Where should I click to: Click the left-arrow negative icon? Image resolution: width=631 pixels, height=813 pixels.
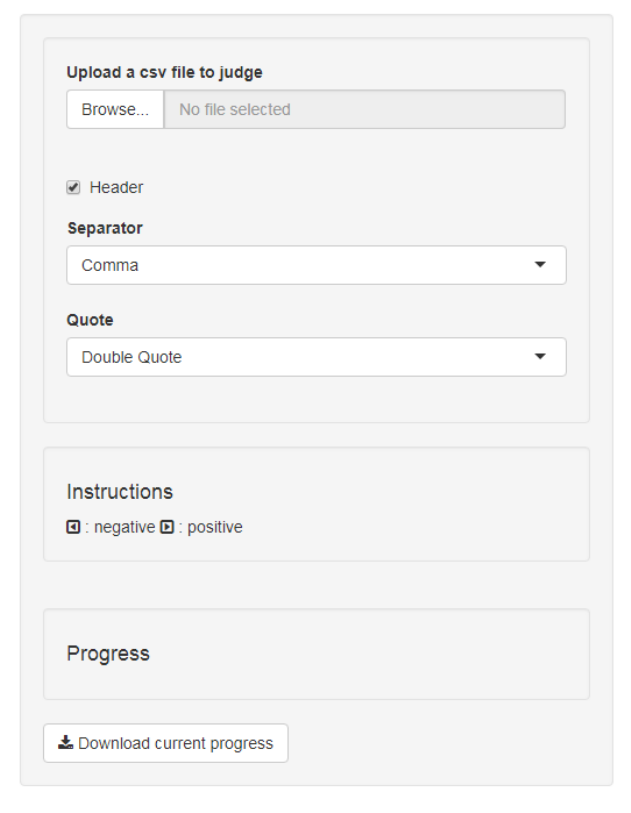73,527
